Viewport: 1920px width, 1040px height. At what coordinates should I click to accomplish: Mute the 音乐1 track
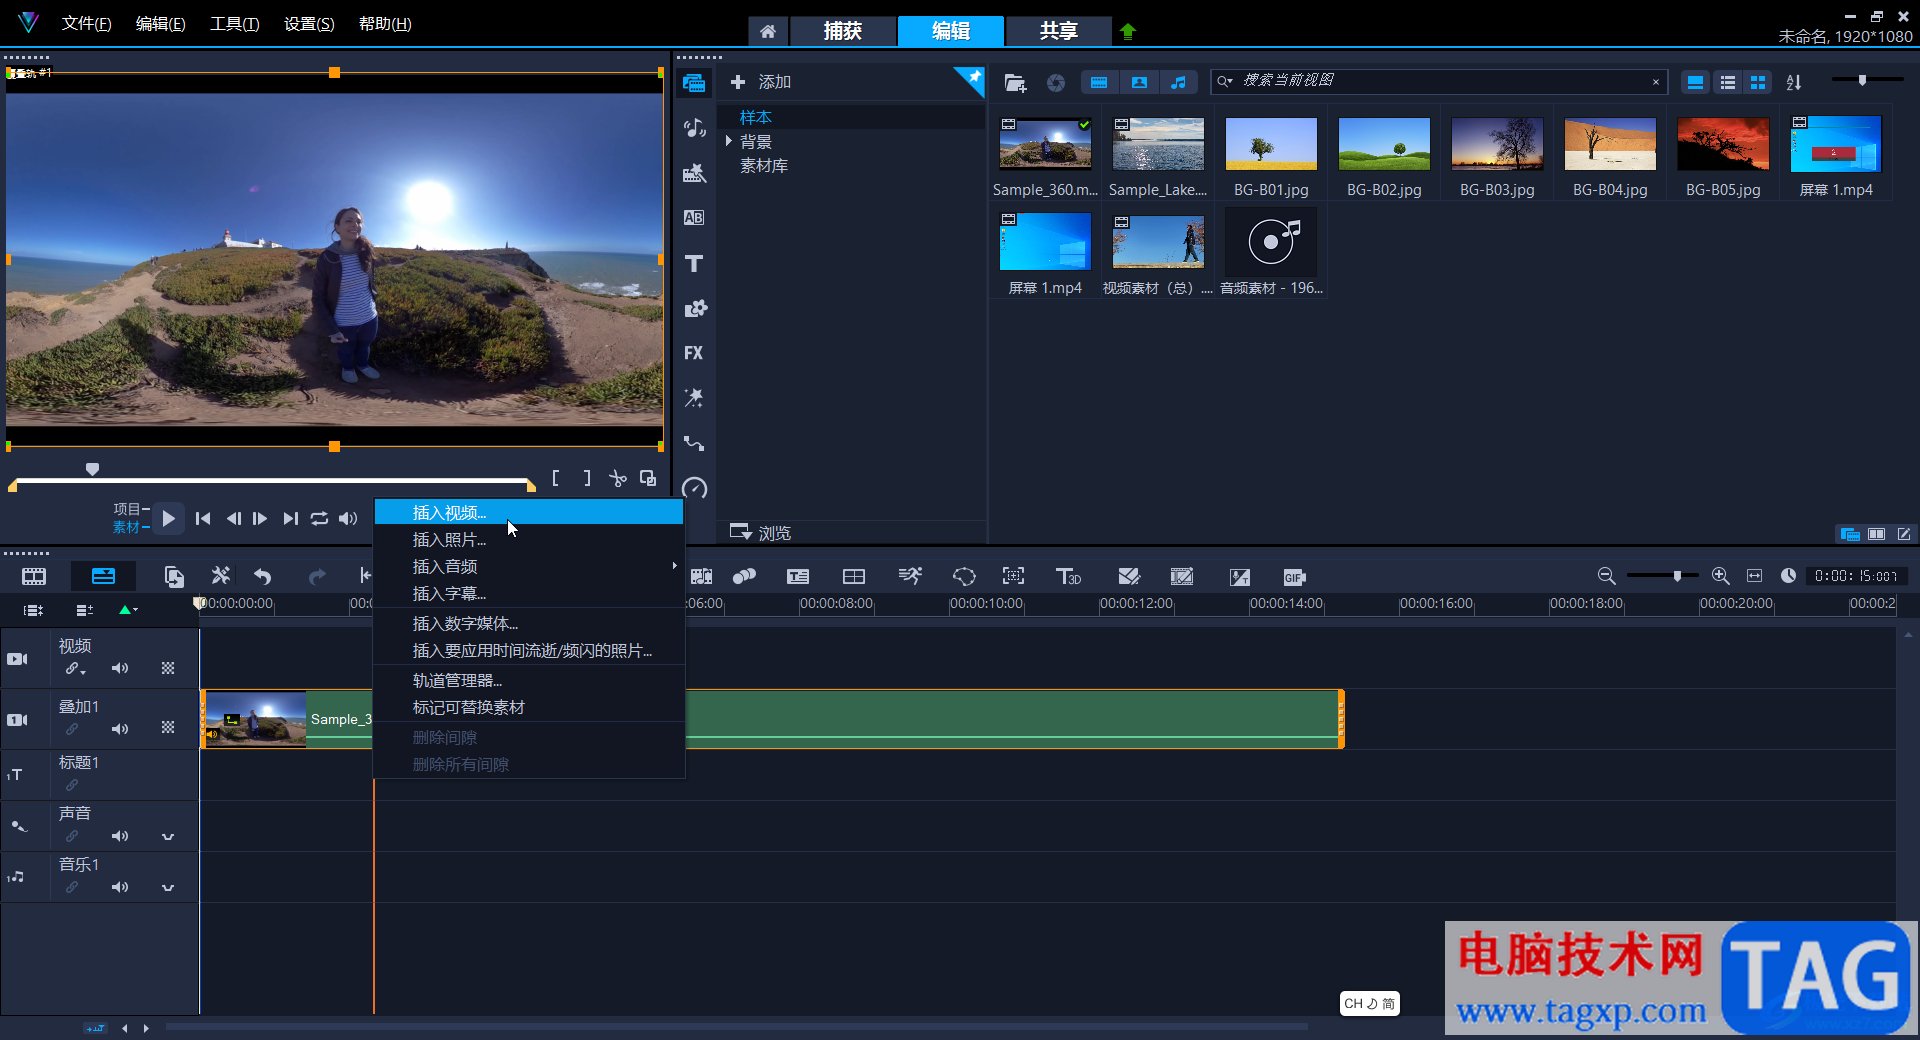(120, 887)
